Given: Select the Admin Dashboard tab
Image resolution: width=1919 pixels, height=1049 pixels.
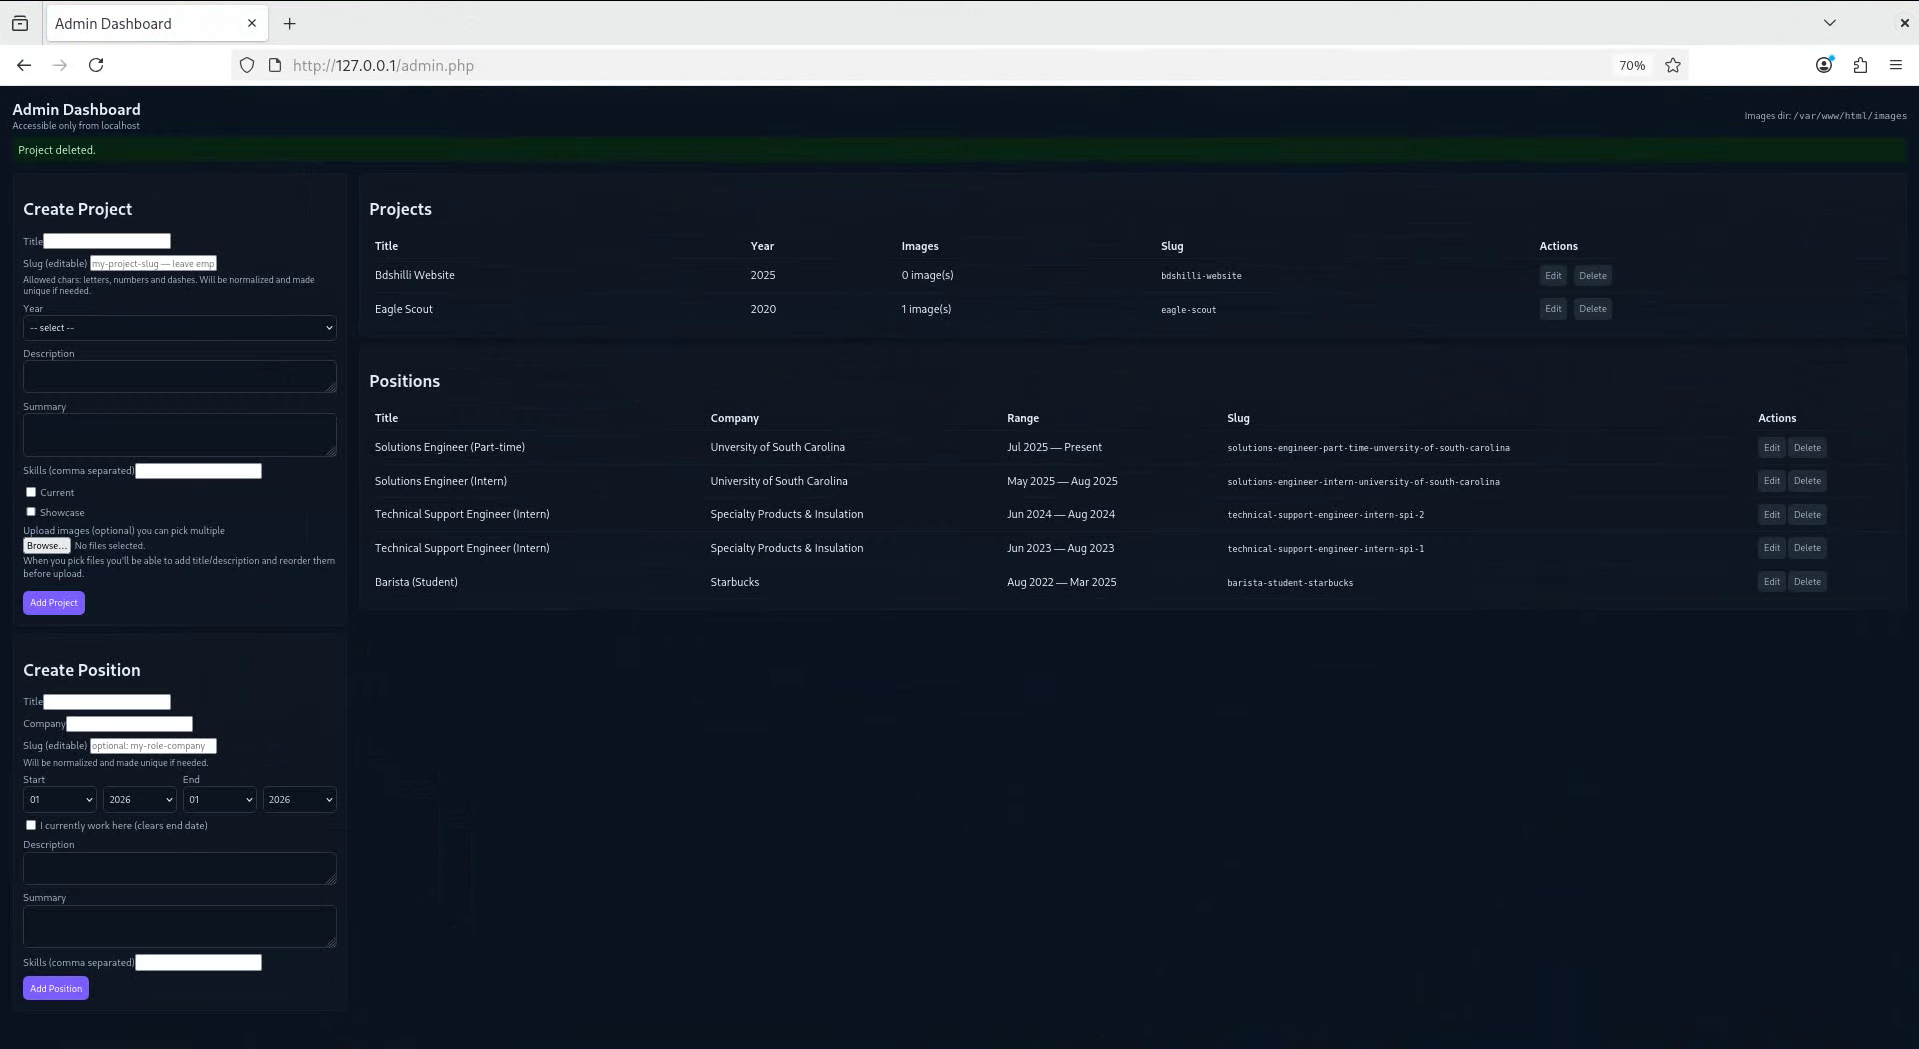Looking at the screenshot, I should (x=140, y=23).
